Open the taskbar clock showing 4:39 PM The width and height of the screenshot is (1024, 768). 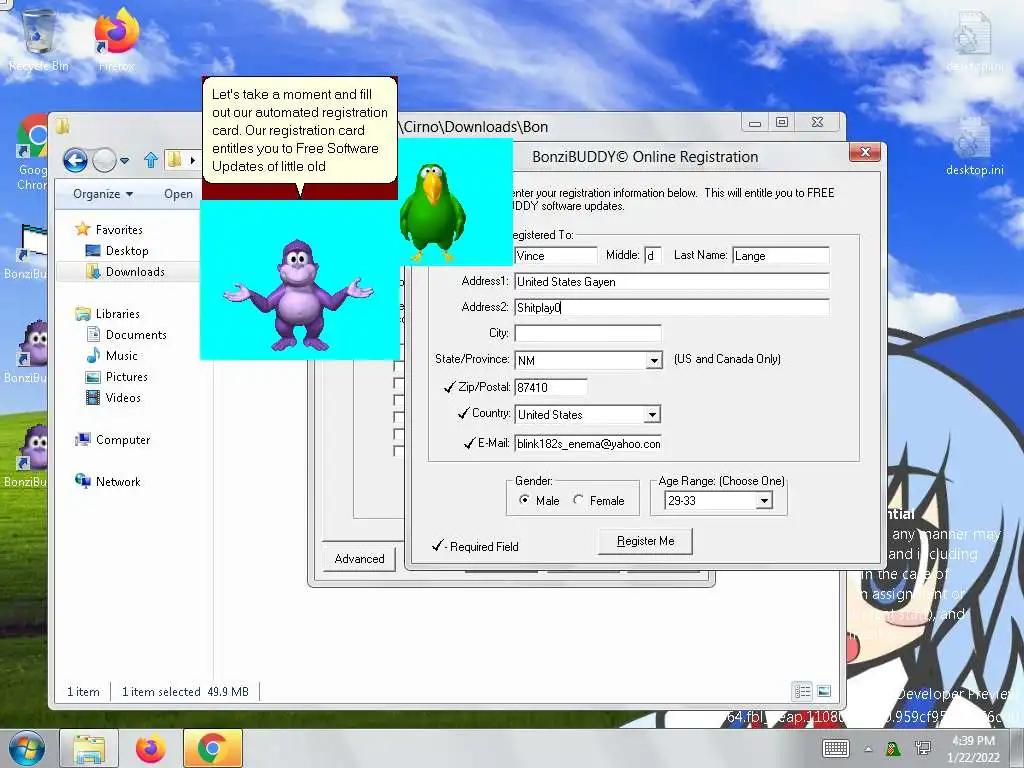(973, 748)
